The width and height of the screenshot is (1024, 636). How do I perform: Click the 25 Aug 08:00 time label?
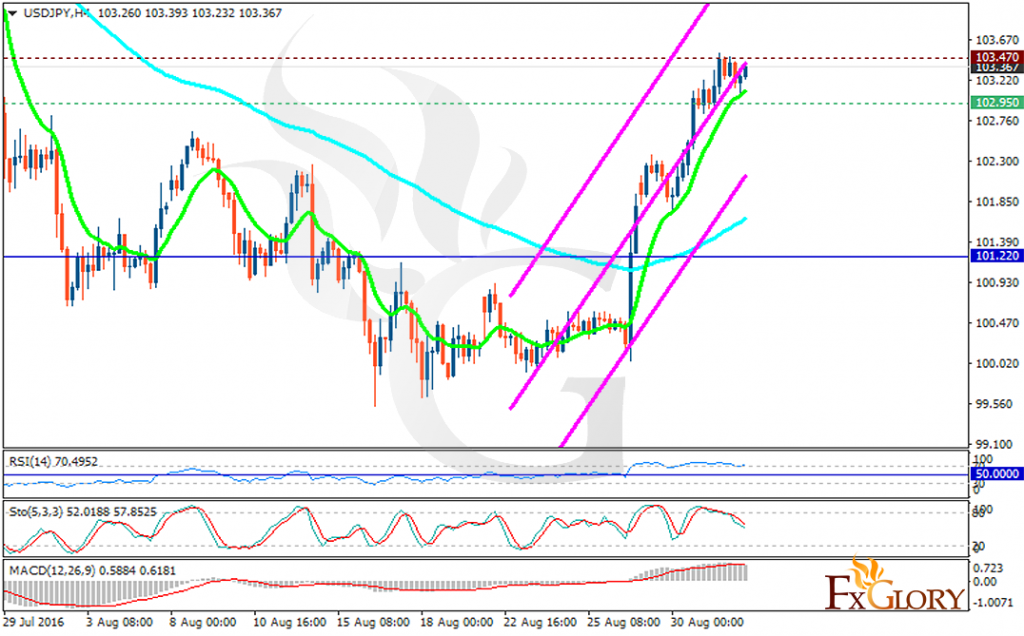point(624,622)
